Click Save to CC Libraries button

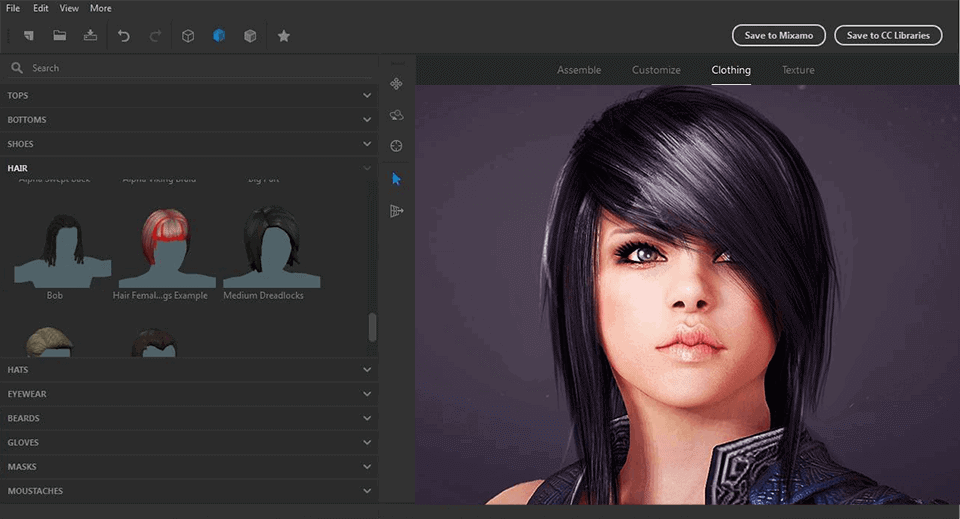[x=888, y=36]
